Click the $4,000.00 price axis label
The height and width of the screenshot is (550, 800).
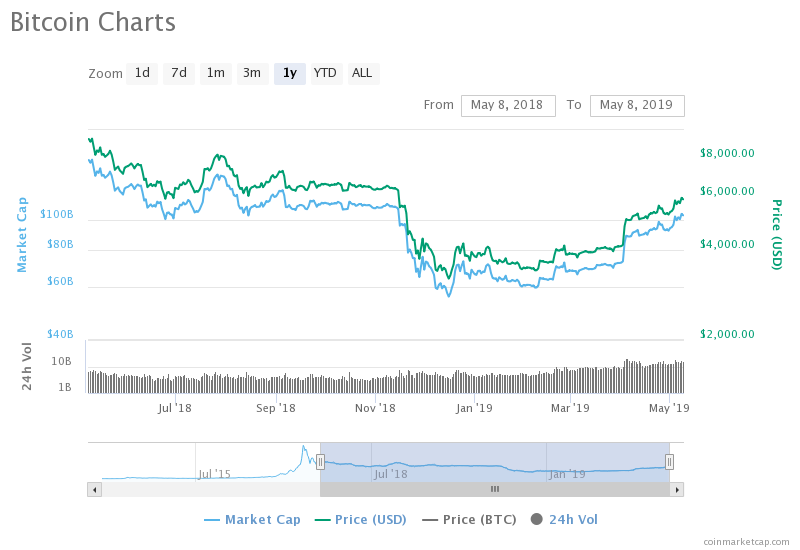[727, 244]
